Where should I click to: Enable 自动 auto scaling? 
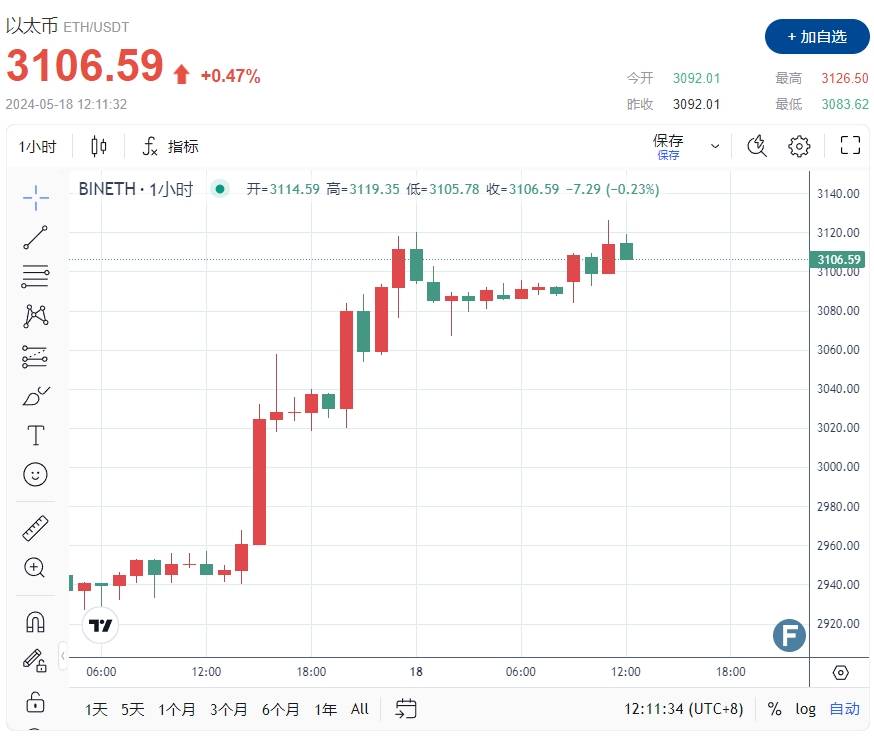pyautogui.click(x=843, y=709)
